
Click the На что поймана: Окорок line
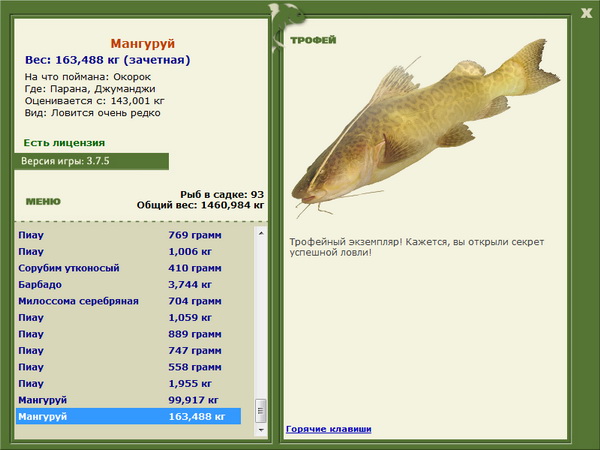click(x=88, y=77)
